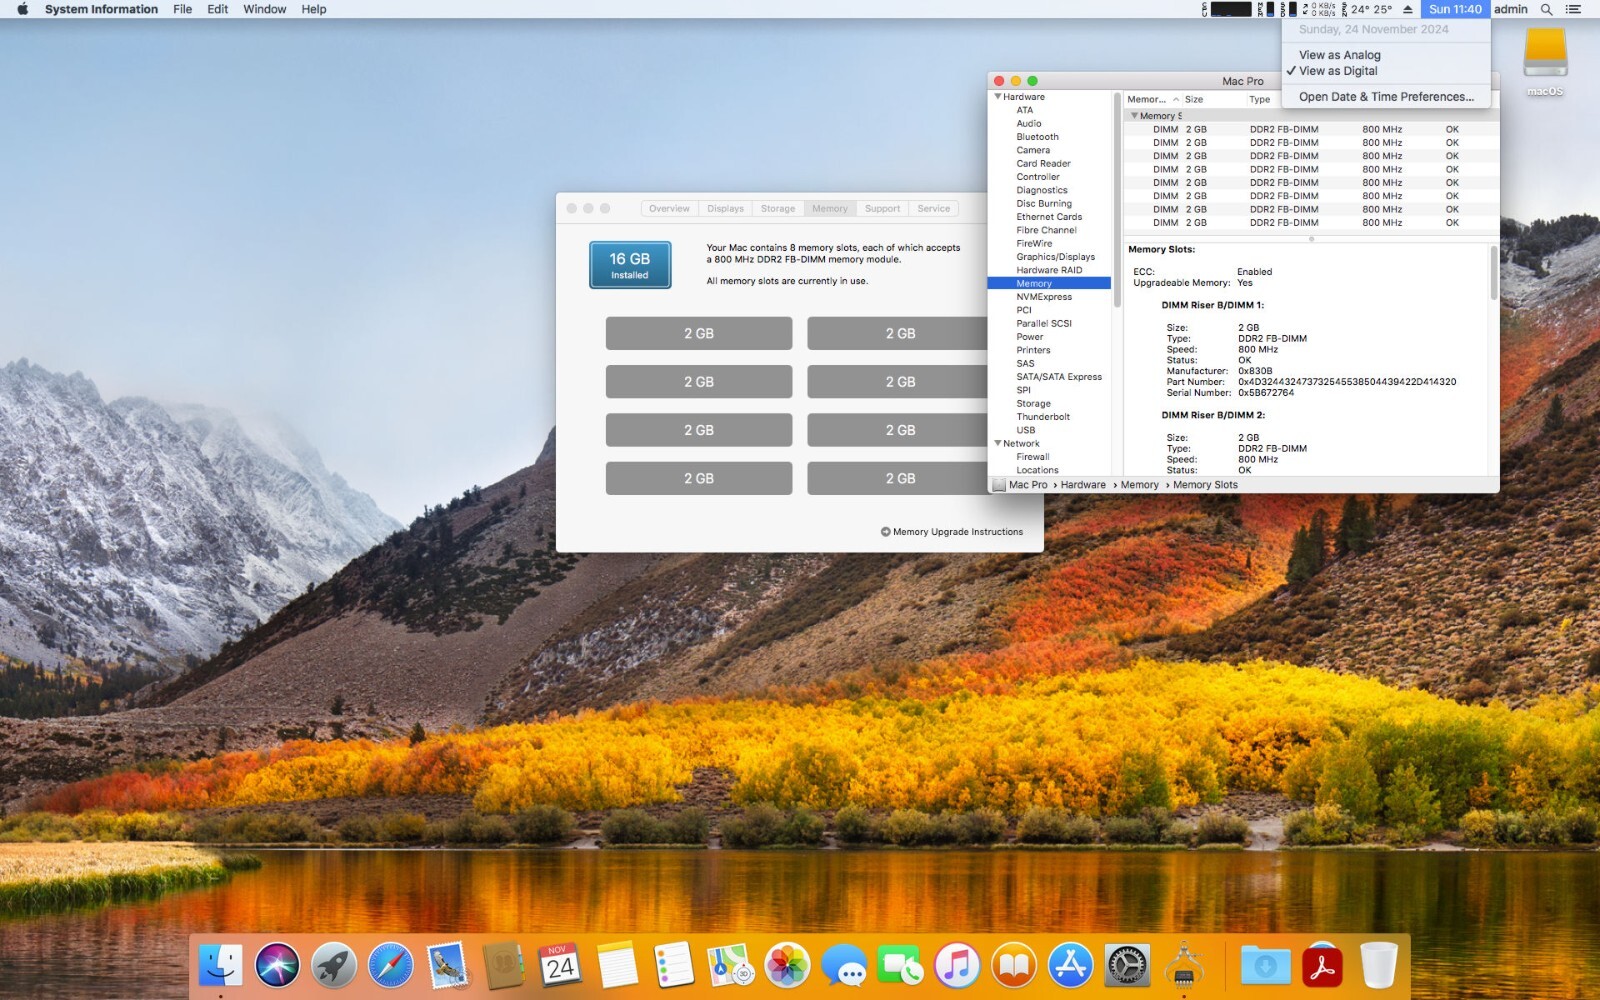1600x1000 pixels.
Task: Open Notes app in dock
Action: 617,966
